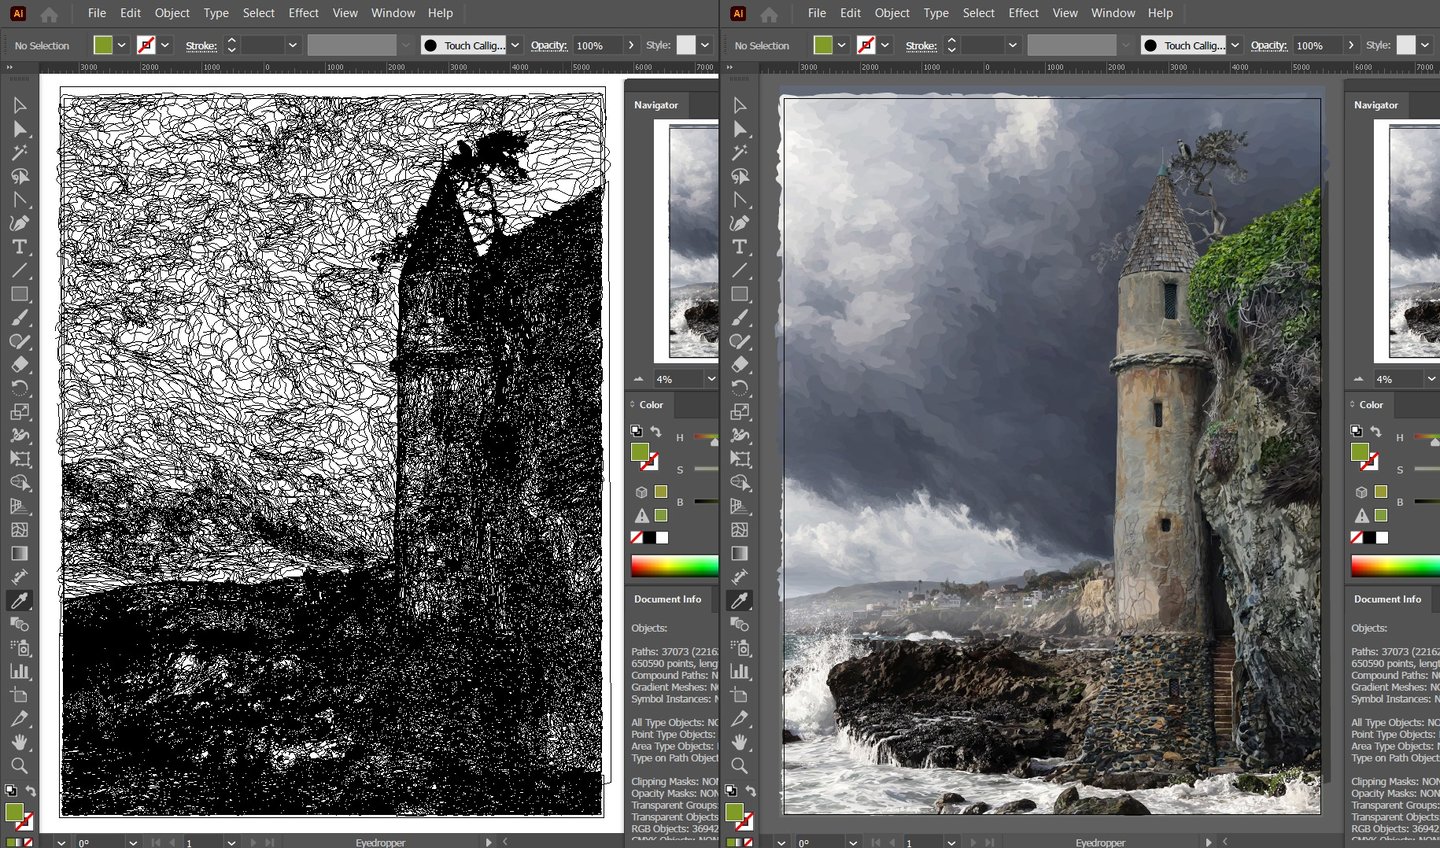The height and width of the screenshot is (848, 1440).
Task: Select the Width tool in right window
Action: [739, 435]
